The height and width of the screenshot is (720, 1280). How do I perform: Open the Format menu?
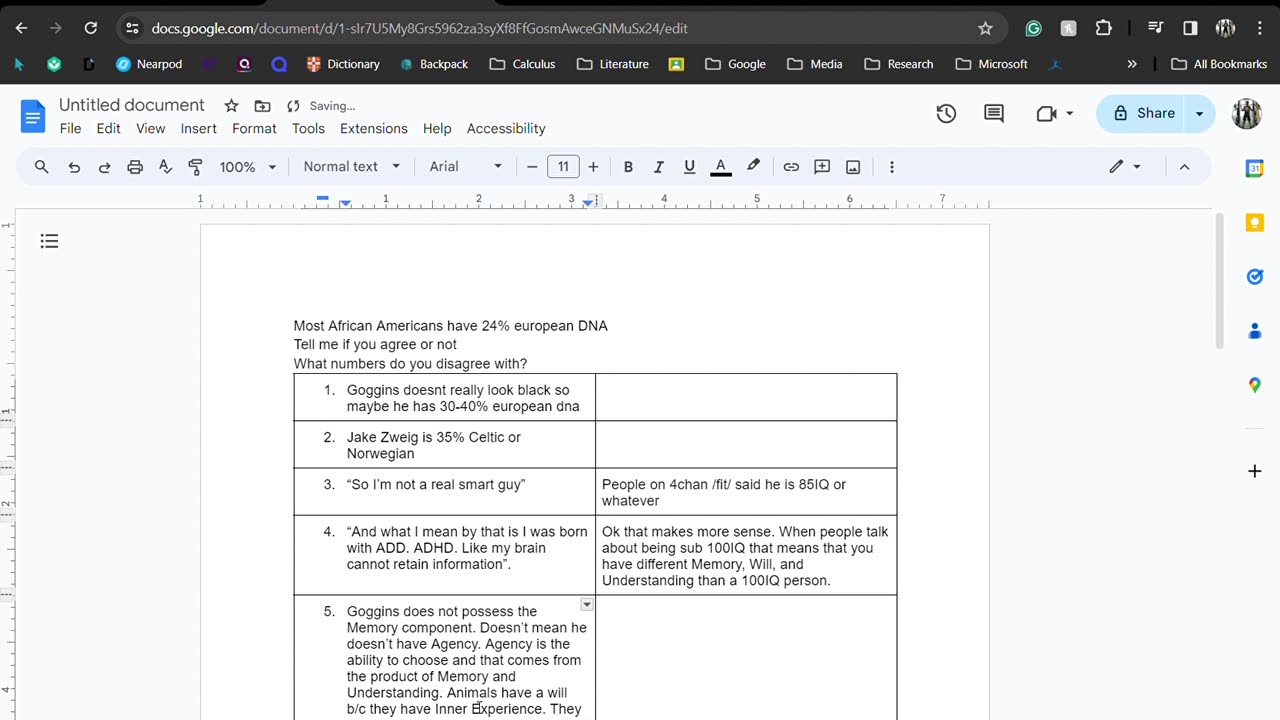pos(254,128)
